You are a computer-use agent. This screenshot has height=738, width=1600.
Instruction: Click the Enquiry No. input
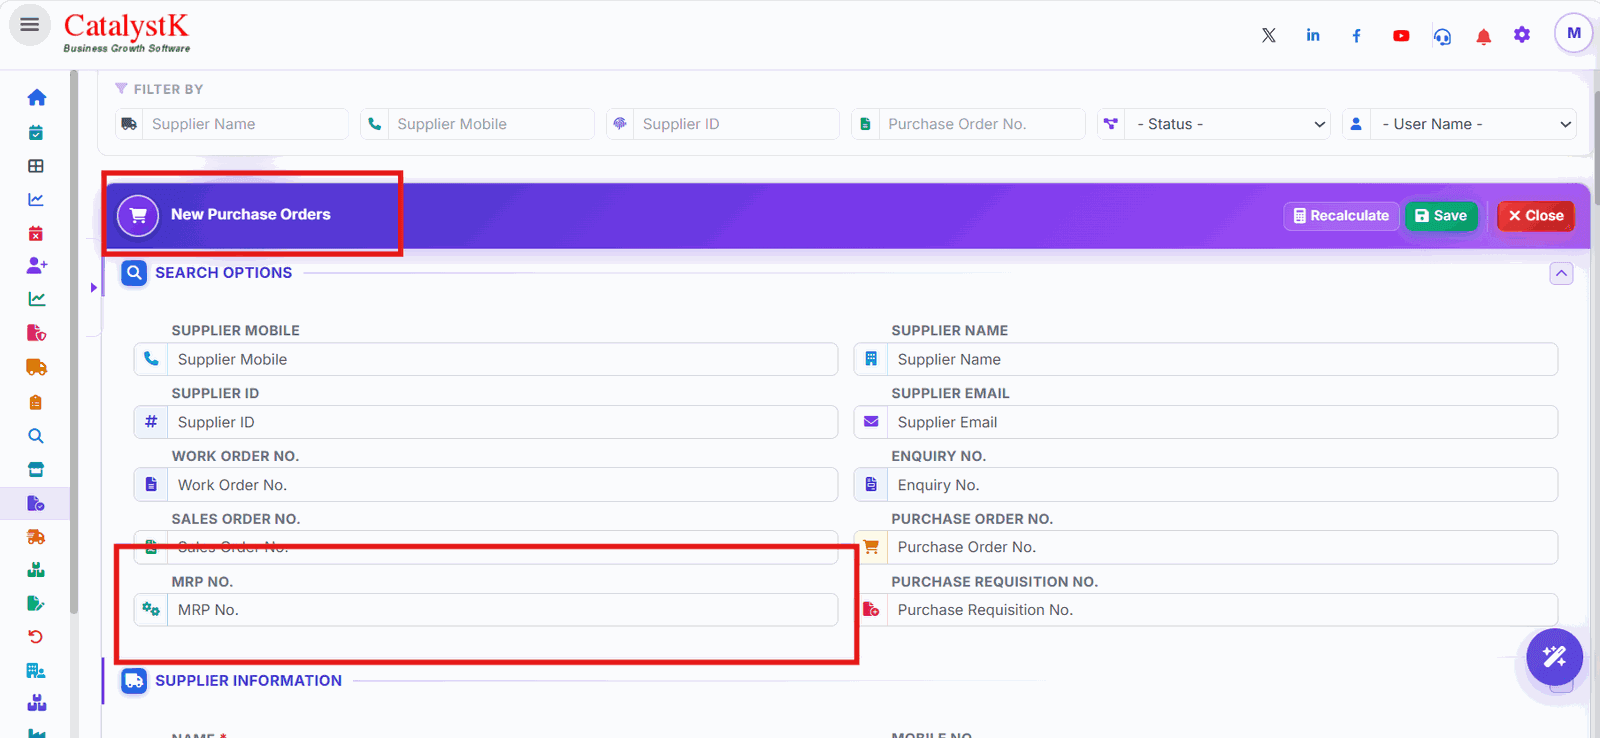[x=1205, y=485]
